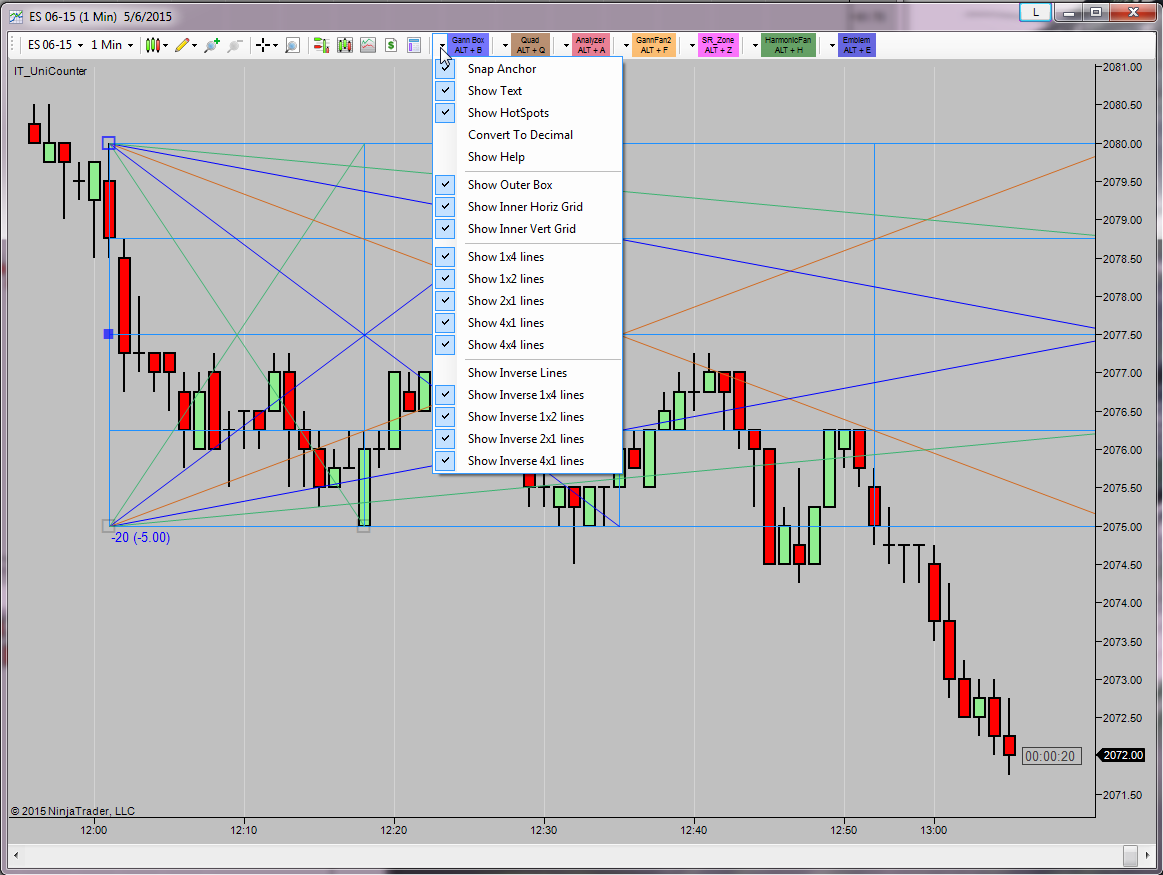Click the Gann box top-left anchor handle

click(x=108, y=142)
